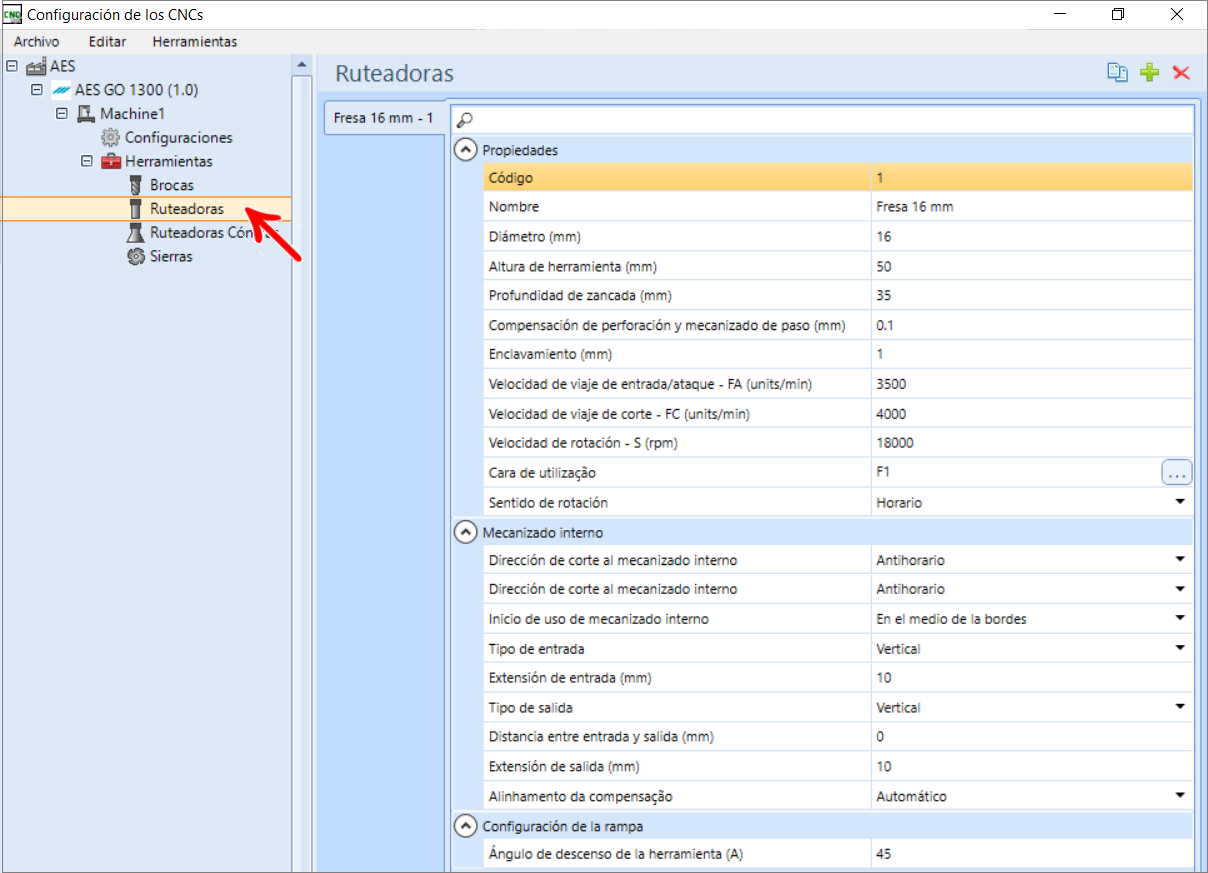Click the Cara de utilização value F1
The width and height of the screenshot is (1208, 873).
pyautogui.click(x=1016, y=473)
